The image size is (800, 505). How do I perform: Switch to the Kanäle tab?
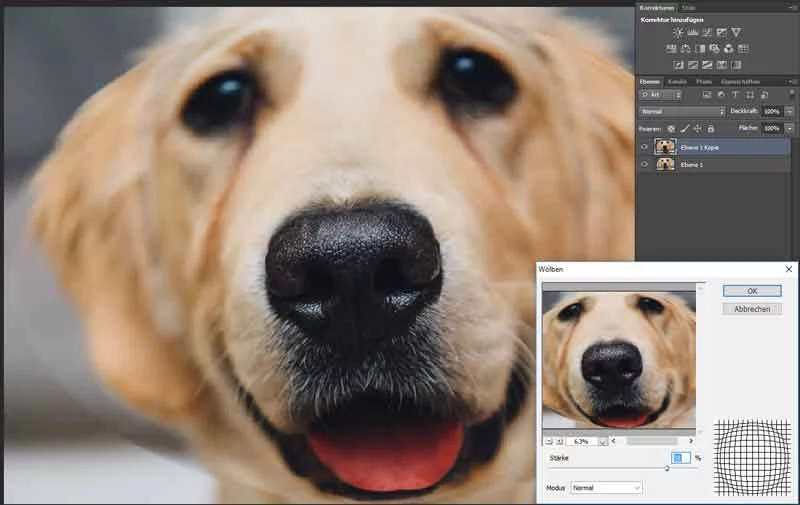(x=677, y=81)
